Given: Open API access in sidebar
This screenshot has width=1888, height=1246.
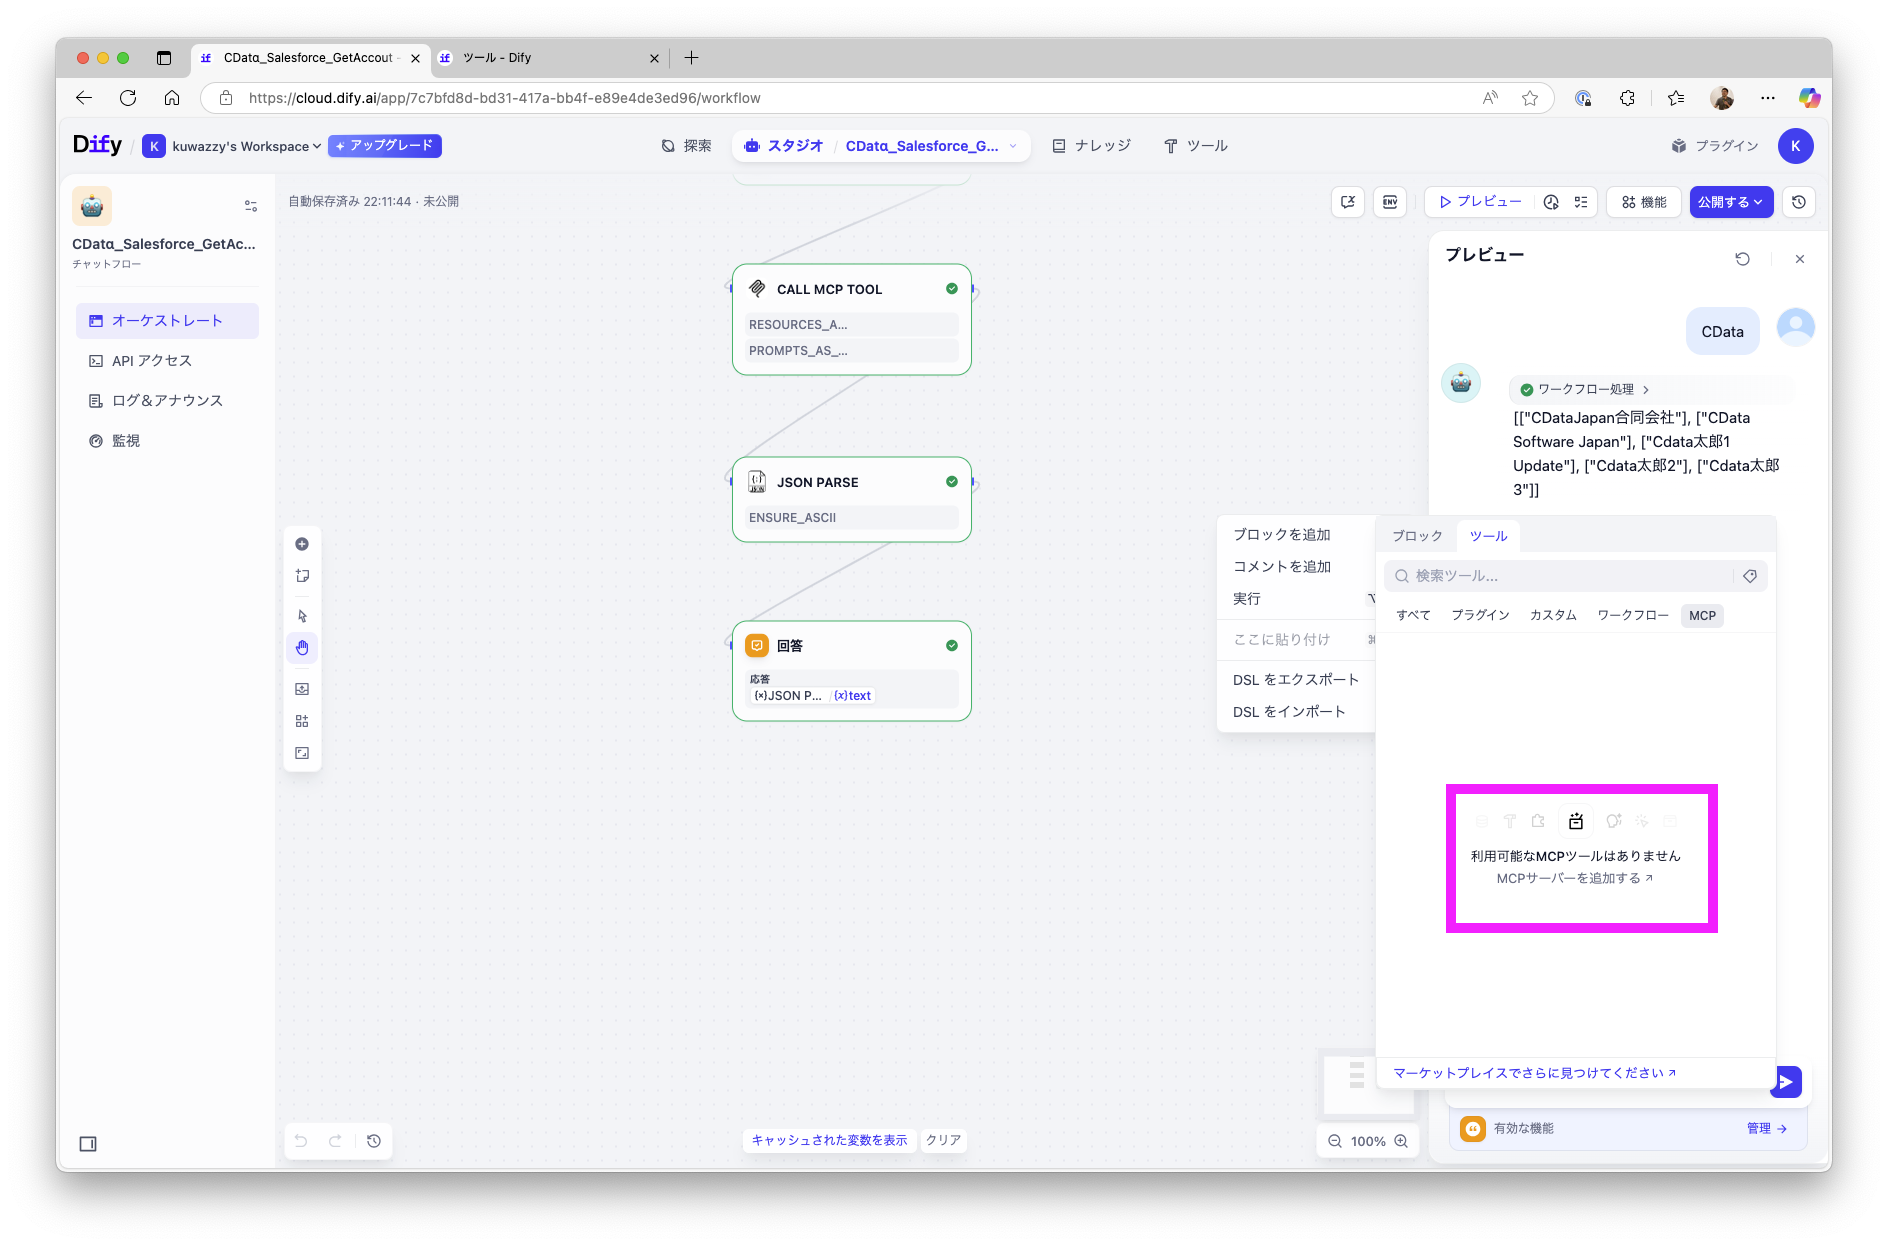Looking at the screenshot, I should (x=167, y=361).
